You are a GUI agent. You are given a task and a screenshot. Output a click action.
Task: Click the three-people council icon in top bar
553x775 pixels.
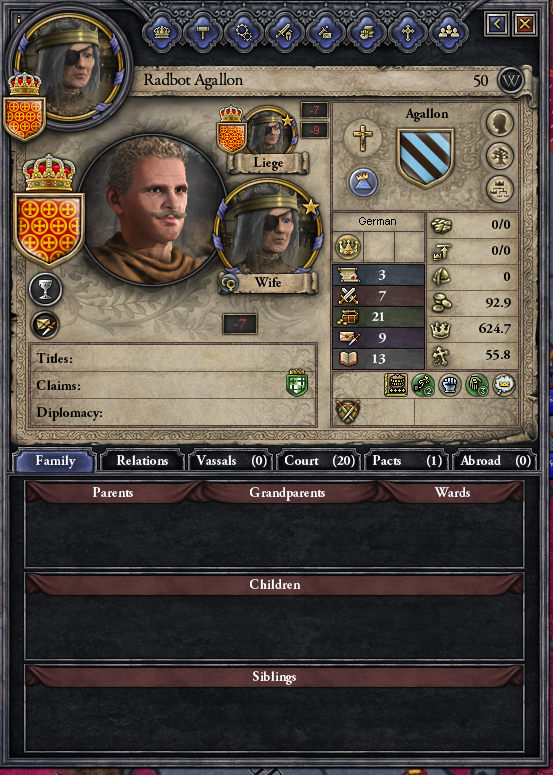tap(448, 33)
